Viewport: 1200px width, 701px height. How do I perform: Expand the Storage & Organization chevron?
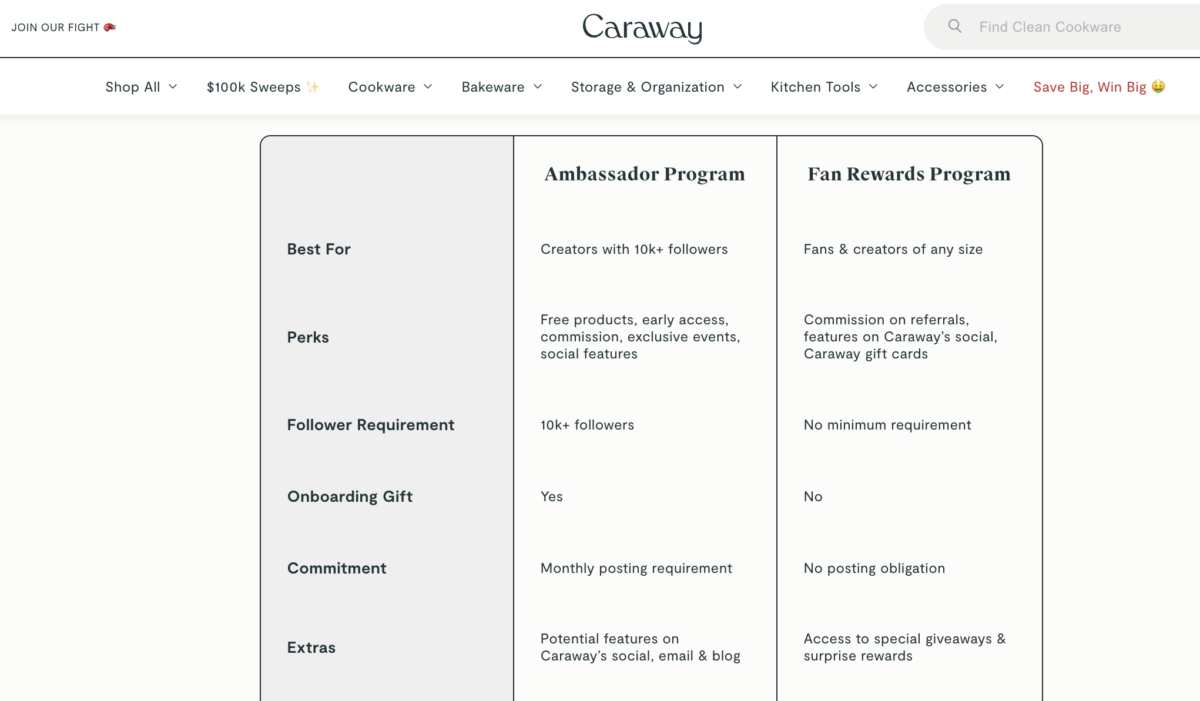coord(737,87)
